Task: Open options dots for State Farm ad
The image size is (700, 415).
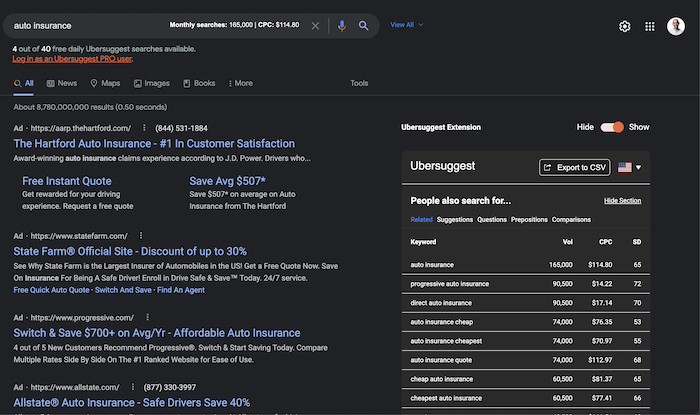Action: [x=141, y=236]
